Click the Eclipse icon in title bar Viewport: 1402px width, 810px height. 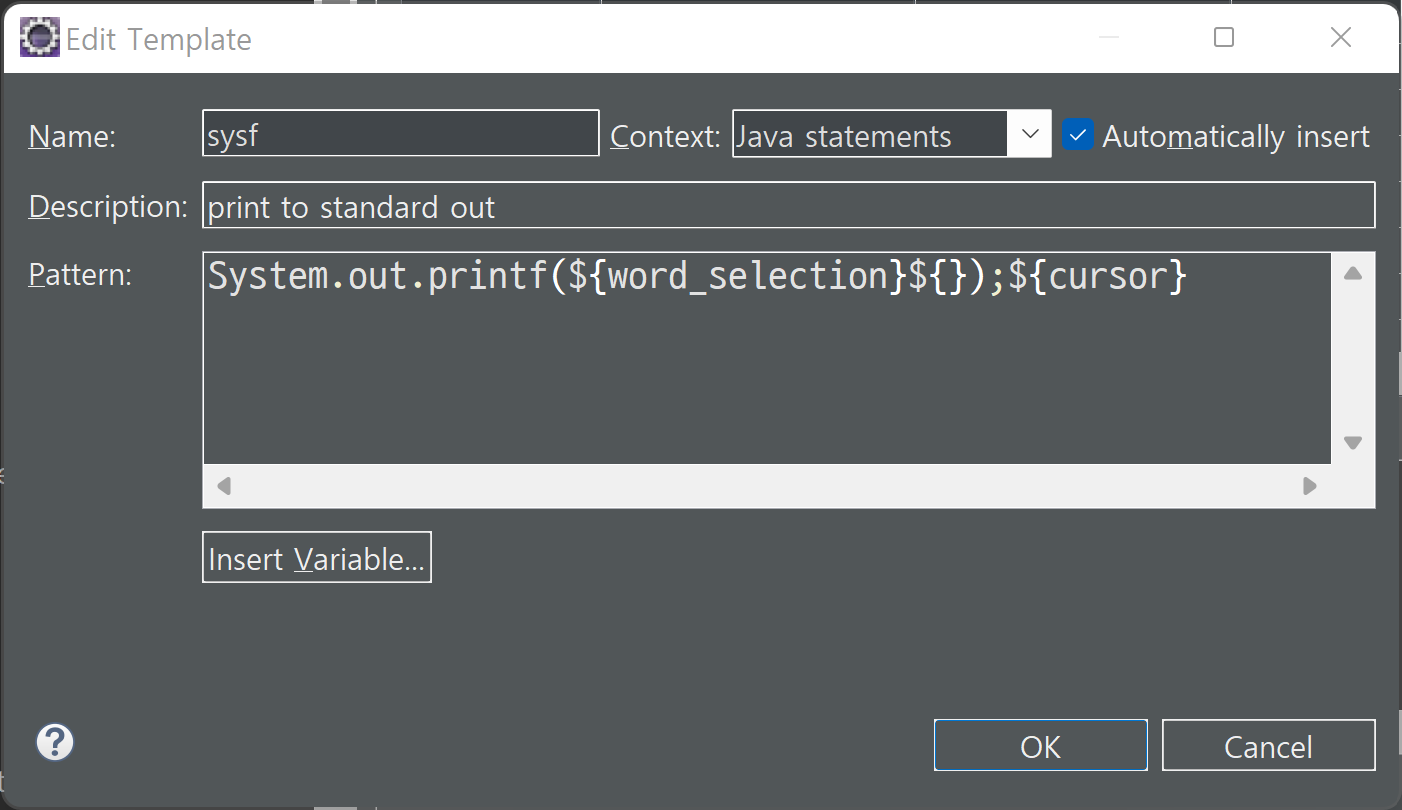[x=39, y=39]
